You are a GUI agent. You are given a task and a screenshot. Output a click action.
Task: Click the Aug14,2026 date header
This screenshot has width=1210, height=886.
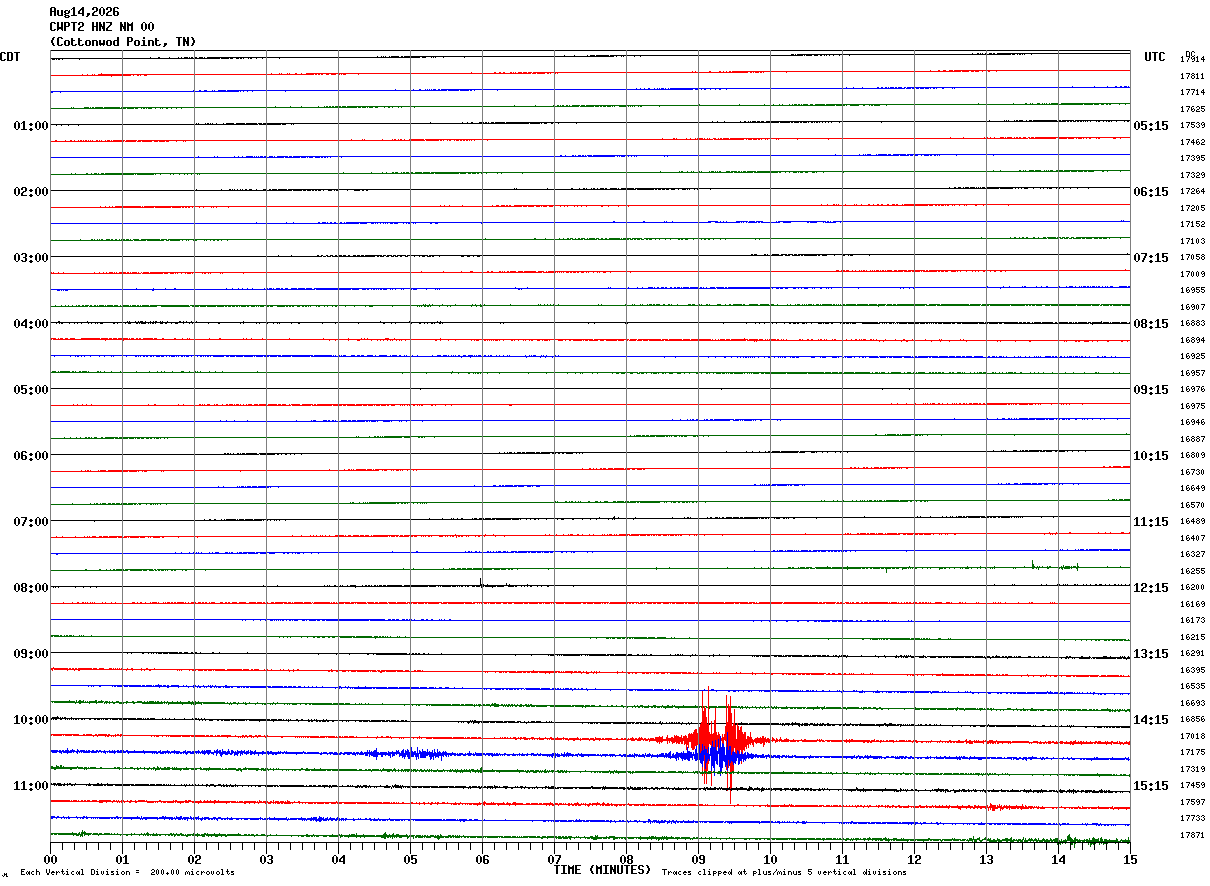(84, 12)
